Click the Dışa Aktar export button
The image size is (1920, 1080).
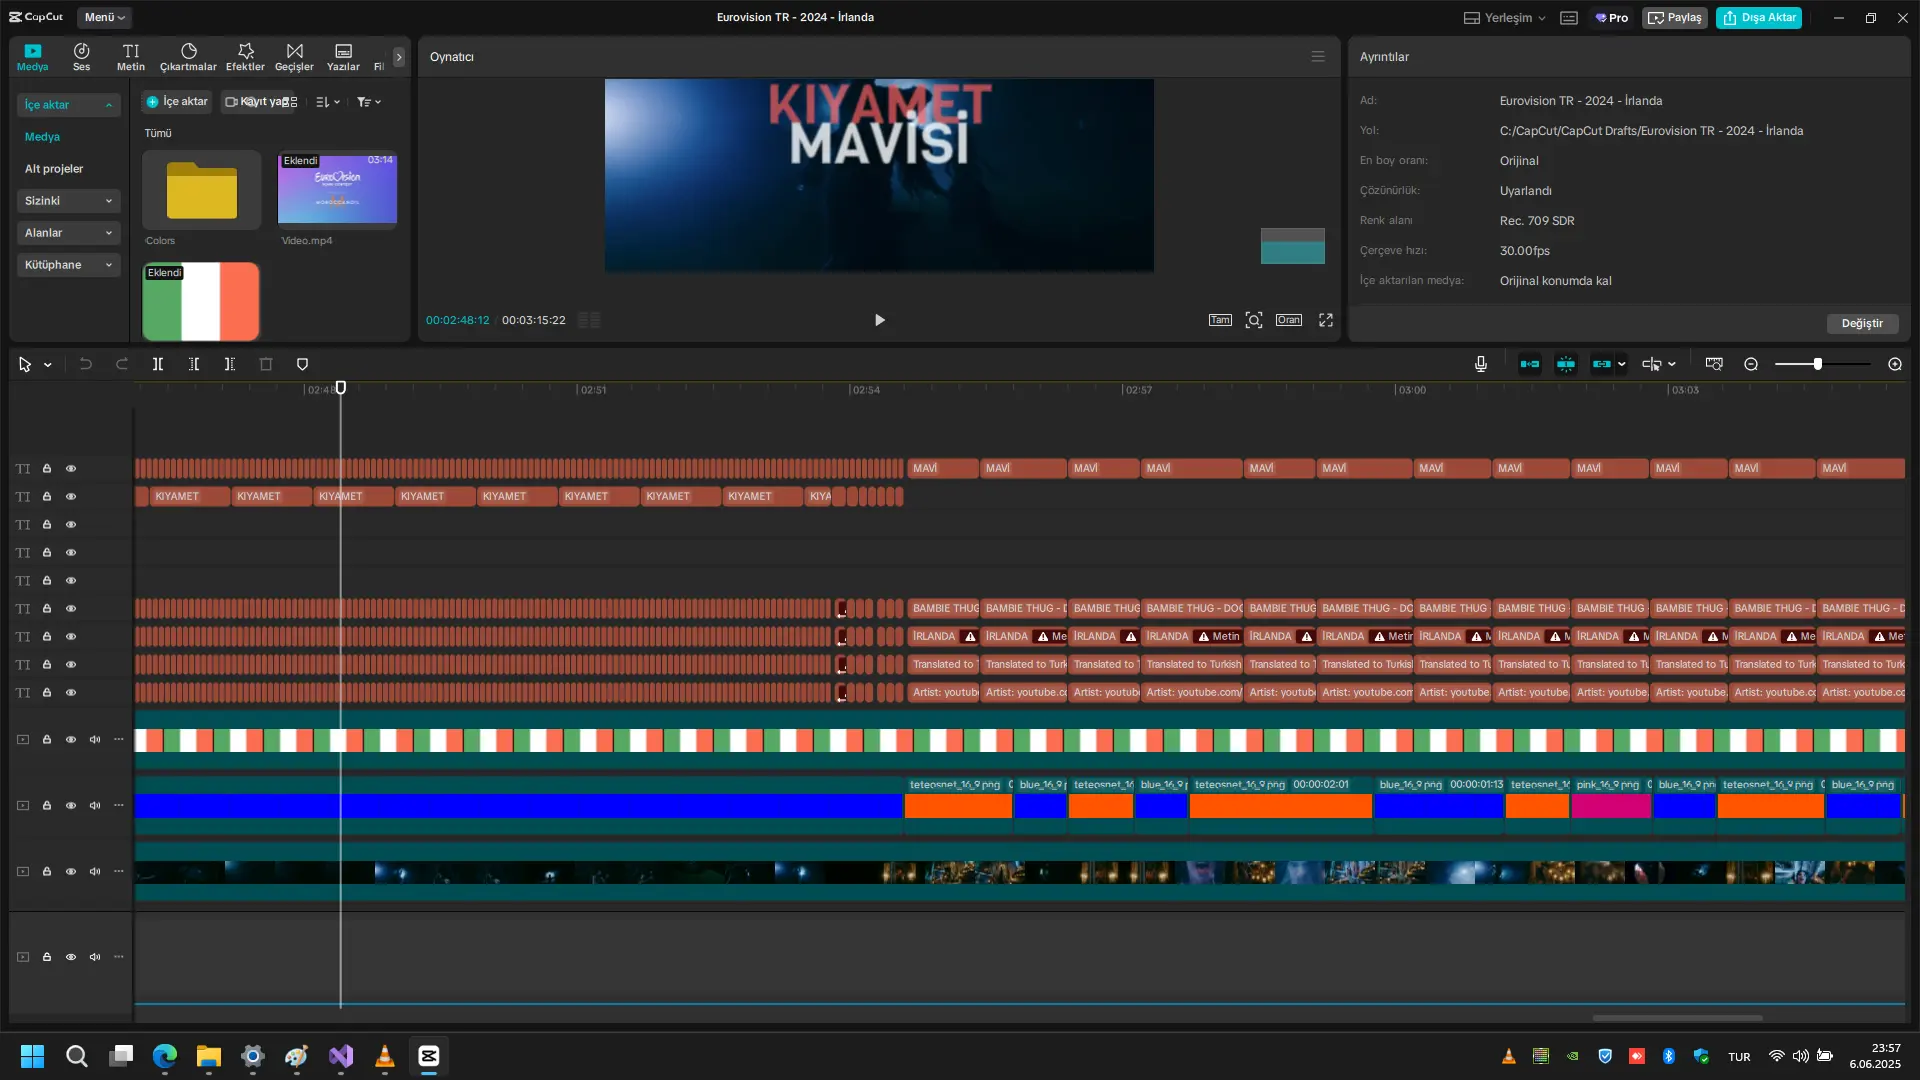pos(1759,18)
